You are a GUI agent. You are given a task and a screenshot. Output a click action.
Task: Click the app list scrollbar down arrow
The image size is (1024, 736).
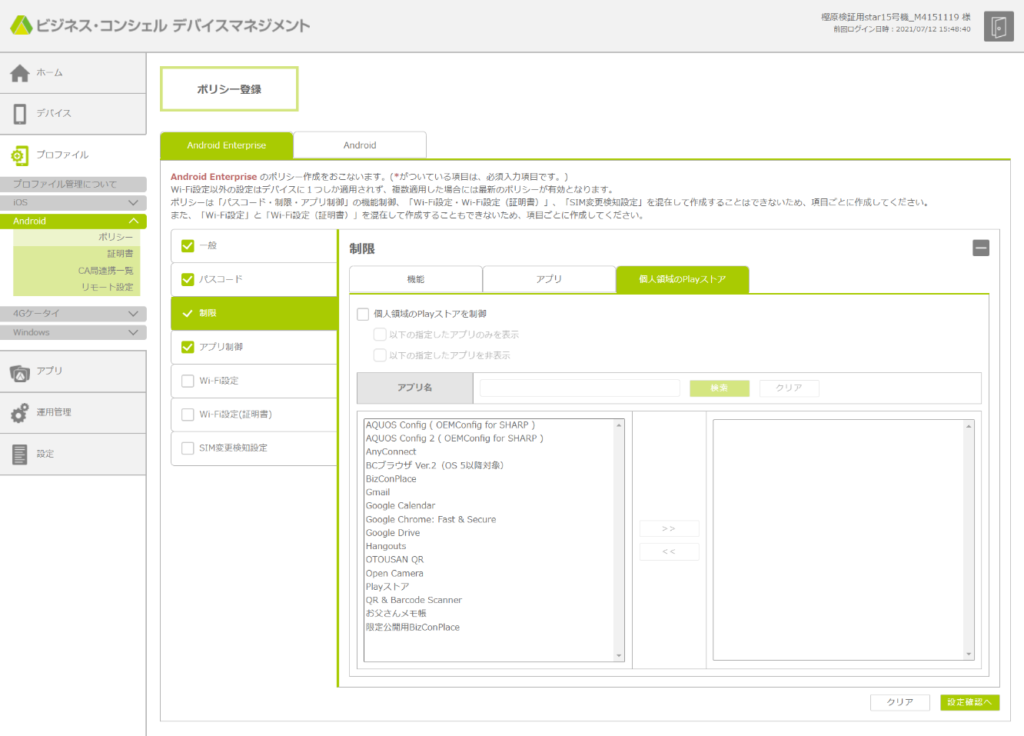click(620, 654)
